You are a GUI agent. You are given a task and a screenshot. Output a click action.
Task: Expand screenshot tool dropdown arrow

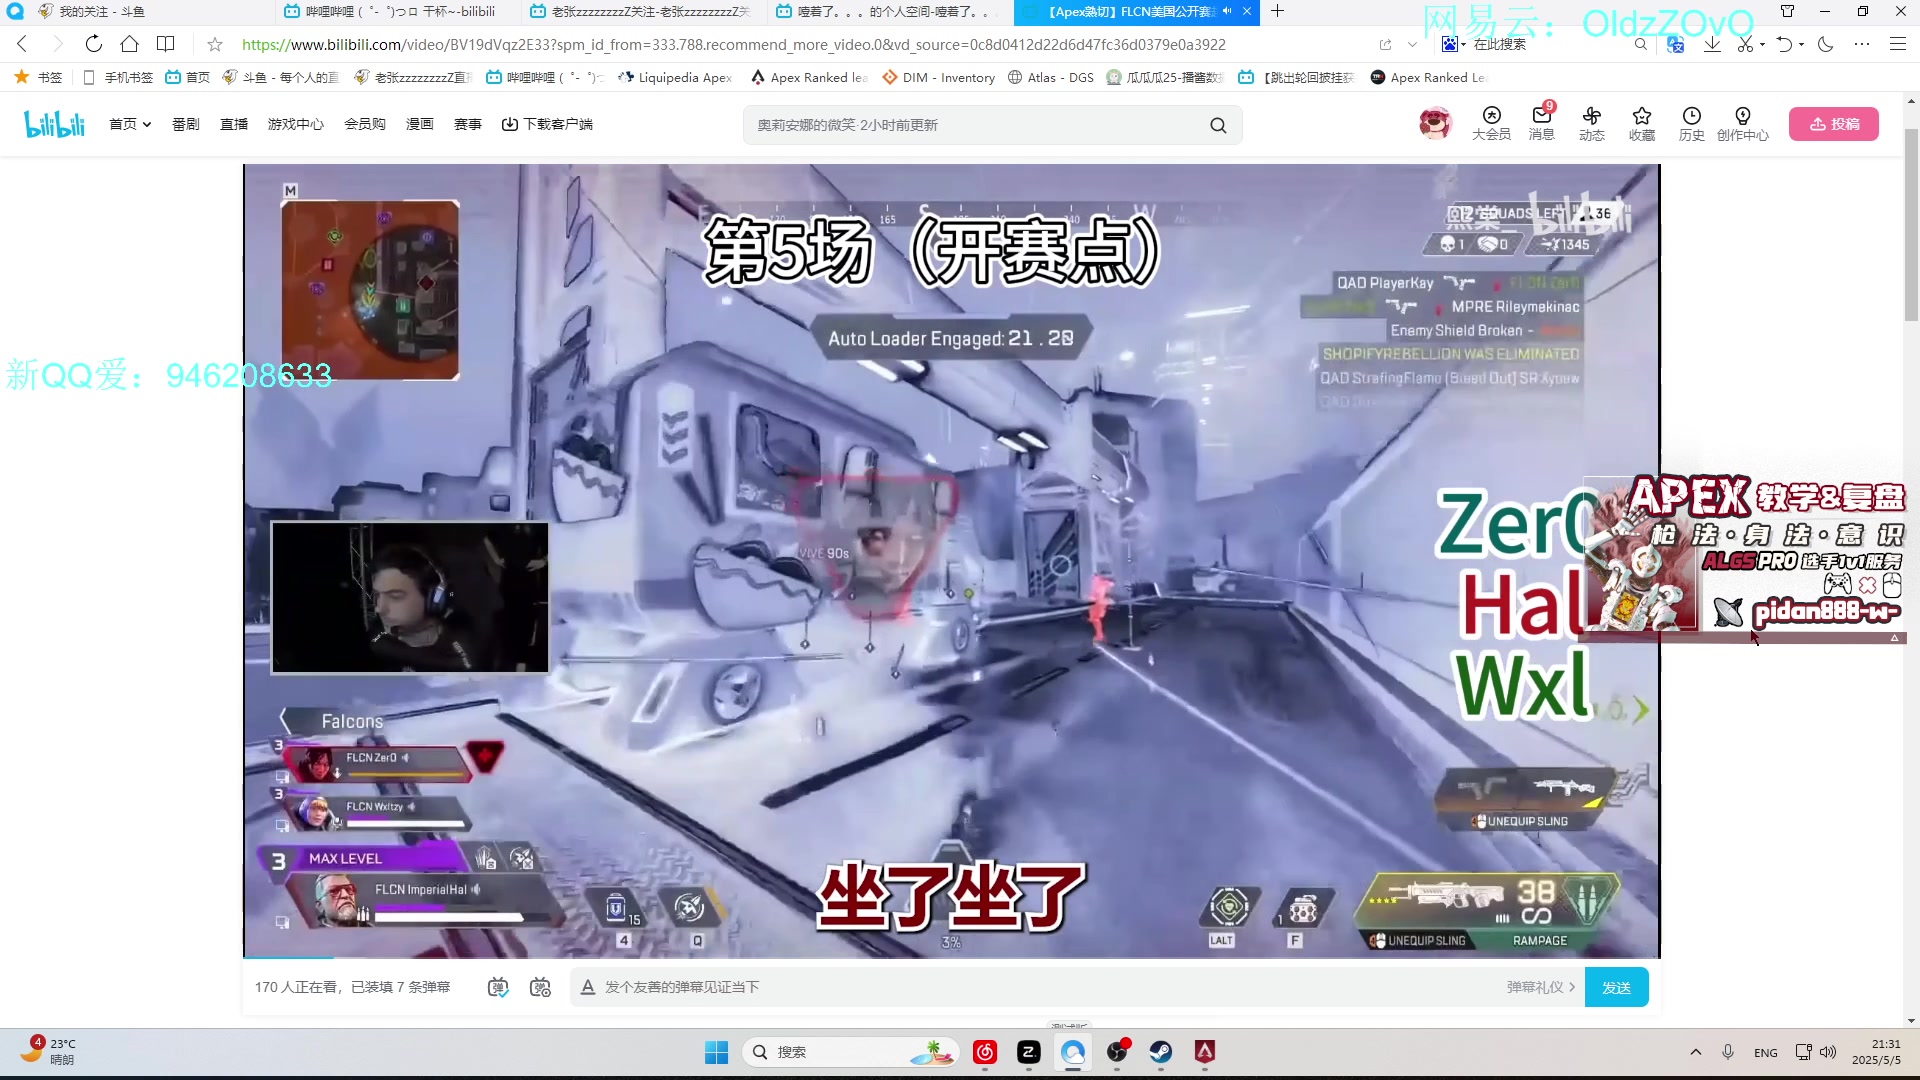[x=1762, y=44]
